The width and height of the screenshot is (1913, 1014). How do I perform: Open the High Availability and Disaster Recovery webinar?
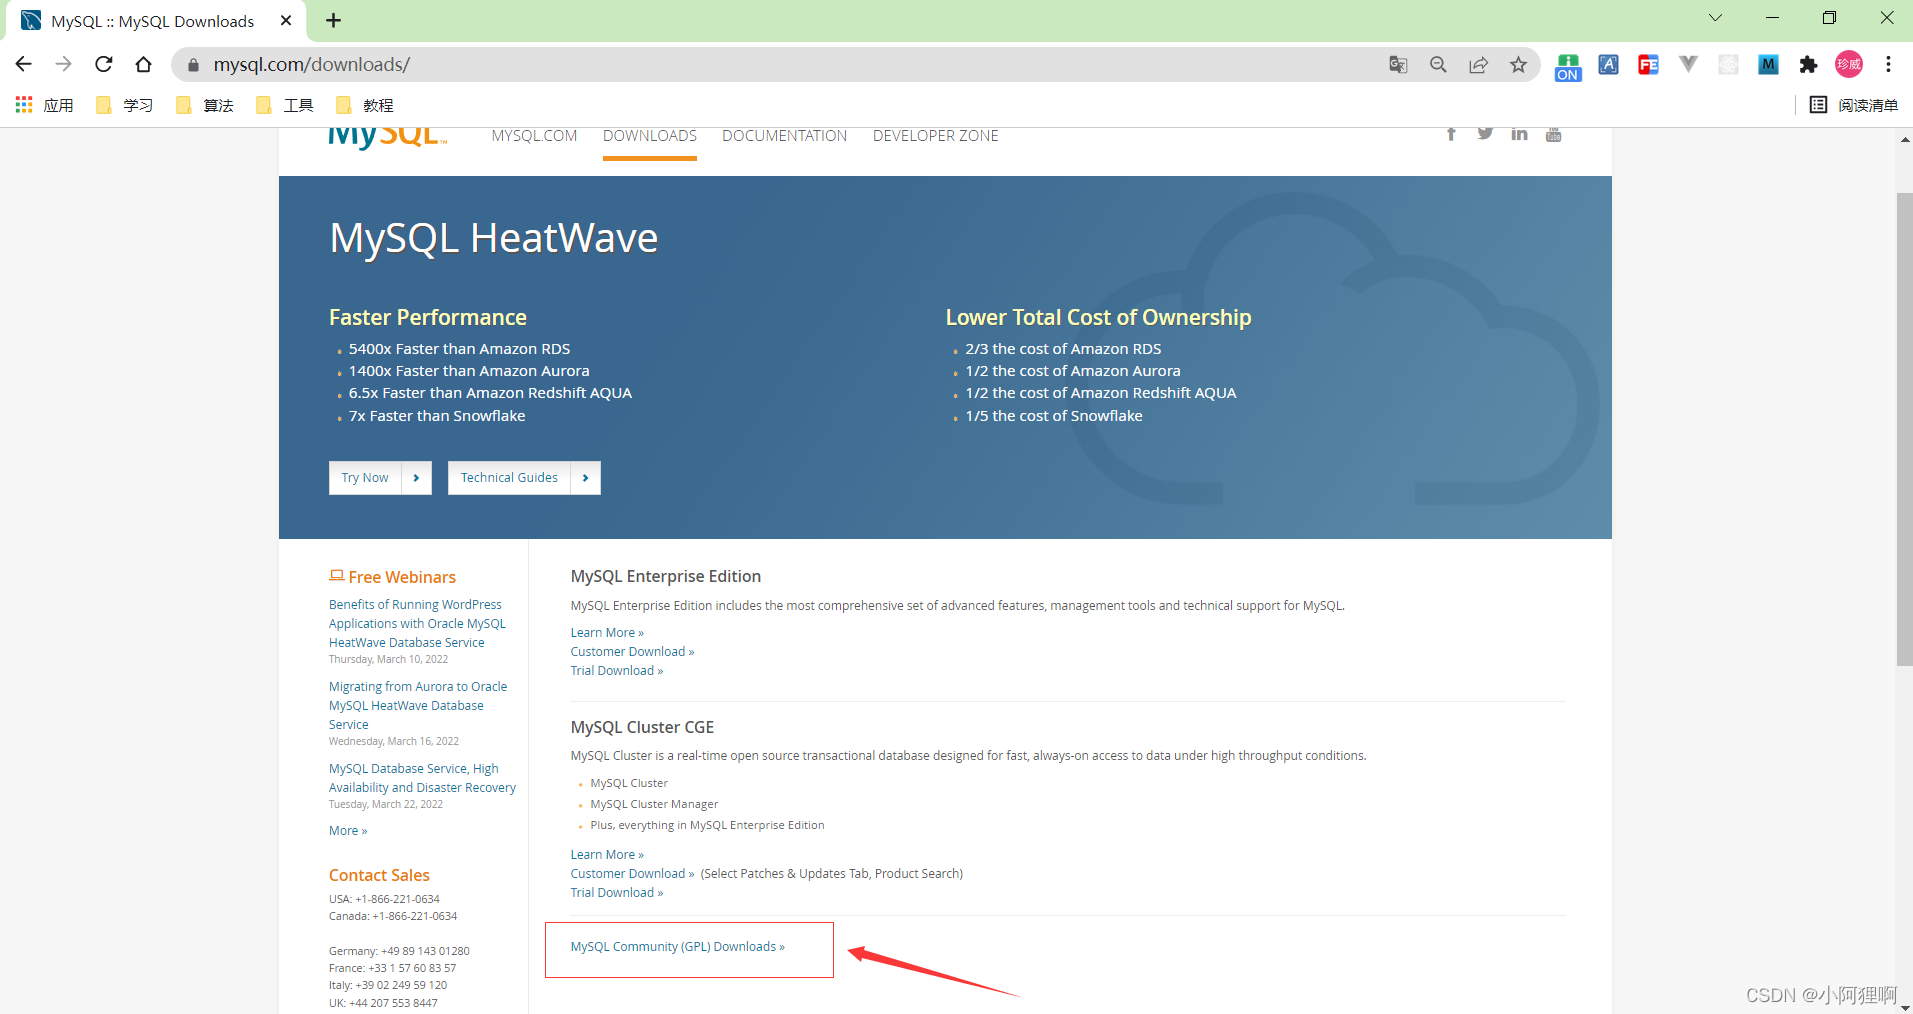(x=423, y=778)
